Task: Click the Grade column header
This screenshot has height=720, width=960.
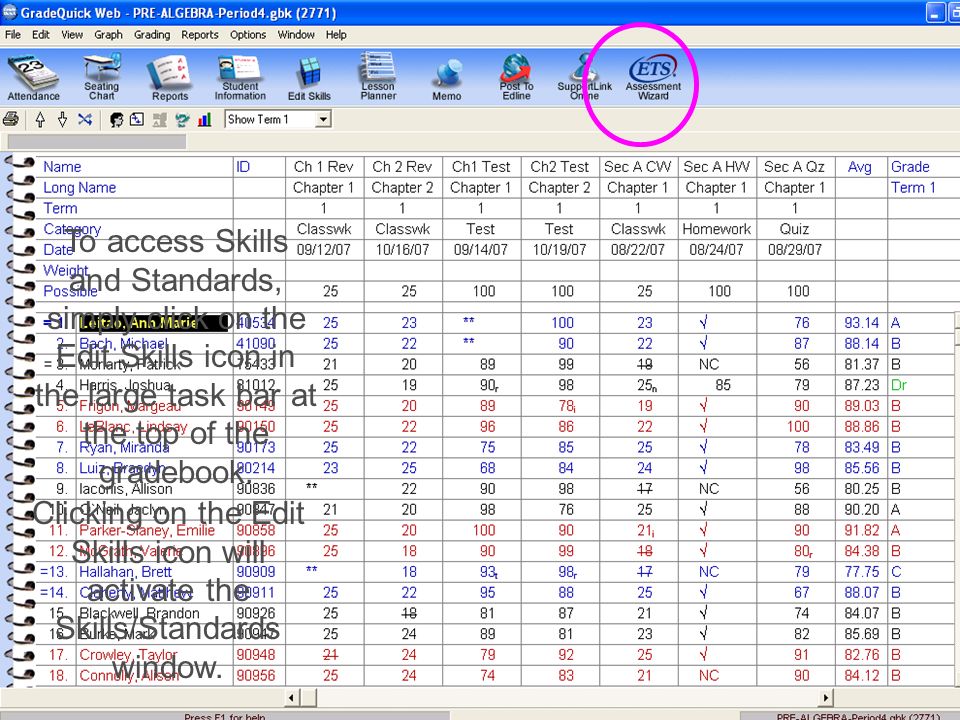Action: pos(910,167)
